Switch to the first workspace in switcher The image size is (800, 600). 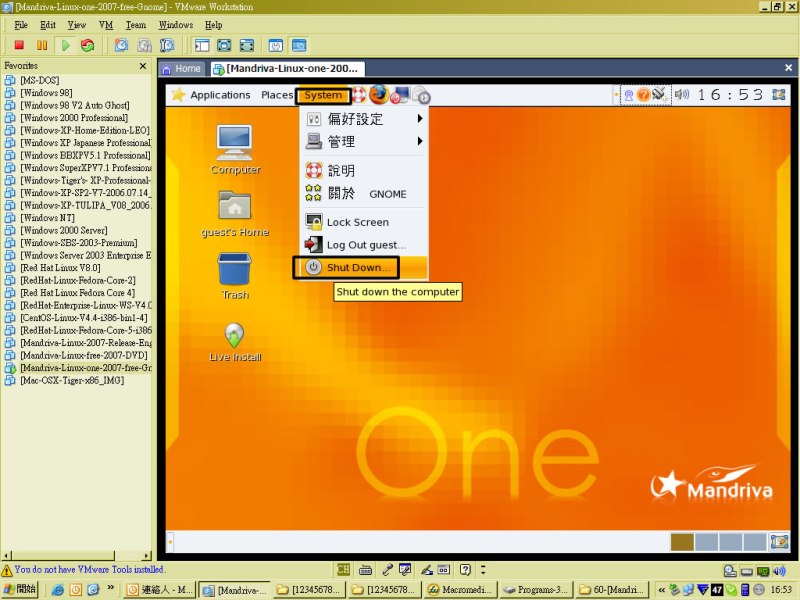(682, 542)
